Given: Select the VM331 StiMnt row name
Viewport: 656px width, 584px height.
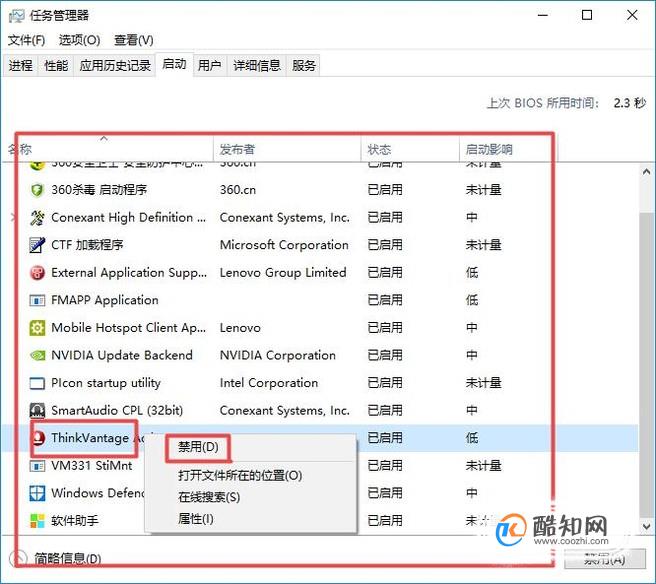Looking at the screenshot, I should tap(92, 466).
